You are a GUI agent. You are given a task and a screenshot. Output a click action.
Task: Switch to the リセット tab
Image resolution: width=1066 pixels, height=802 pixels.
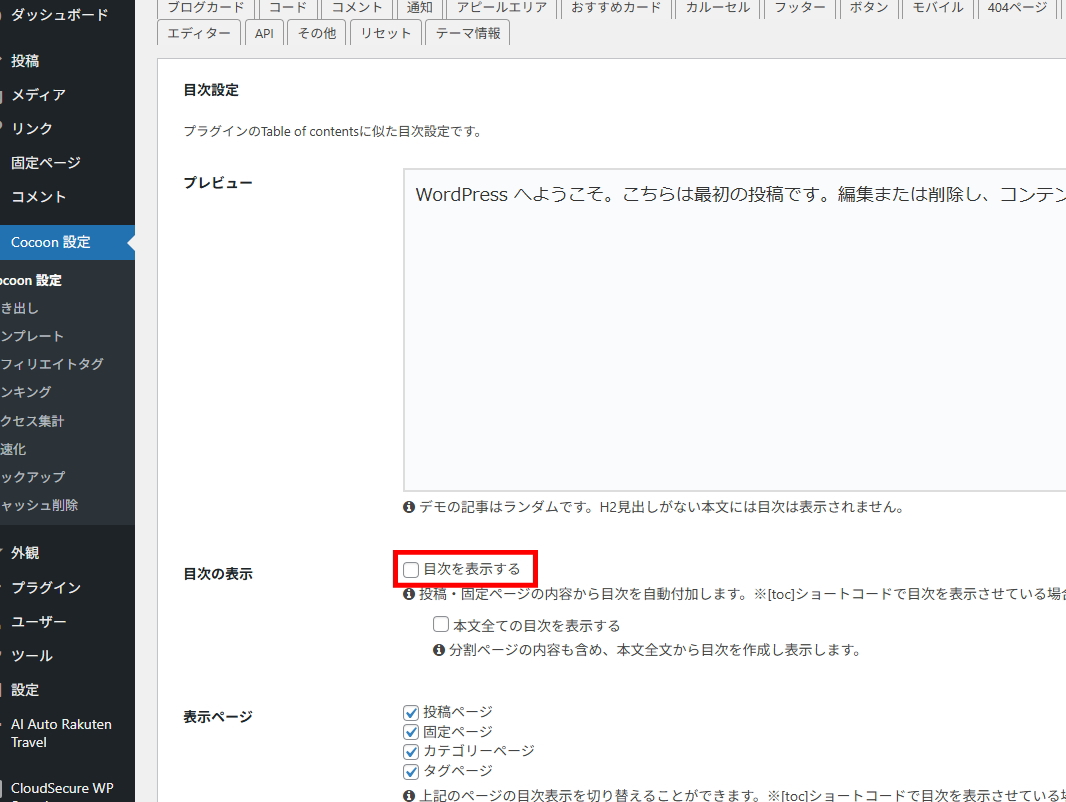pos(386,33)
